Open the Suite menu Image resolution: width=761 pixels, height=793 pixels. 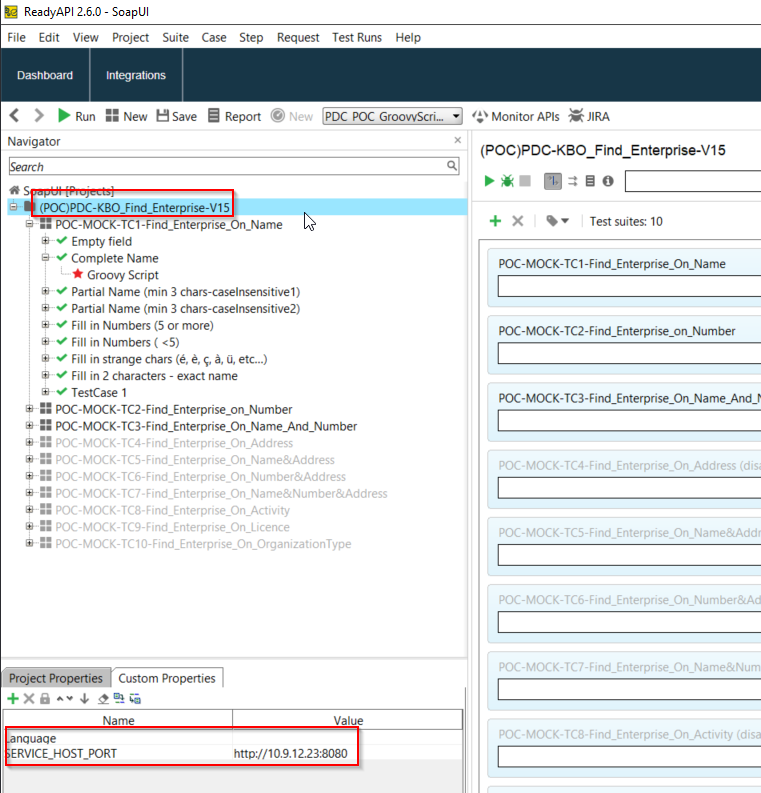click(175, 37)
